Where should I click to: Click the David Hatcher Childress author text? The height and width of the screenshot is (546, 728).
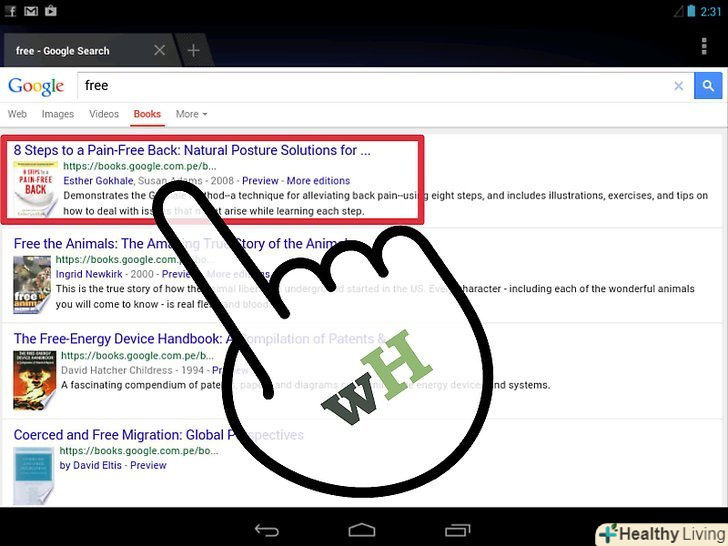click(117, 370)
